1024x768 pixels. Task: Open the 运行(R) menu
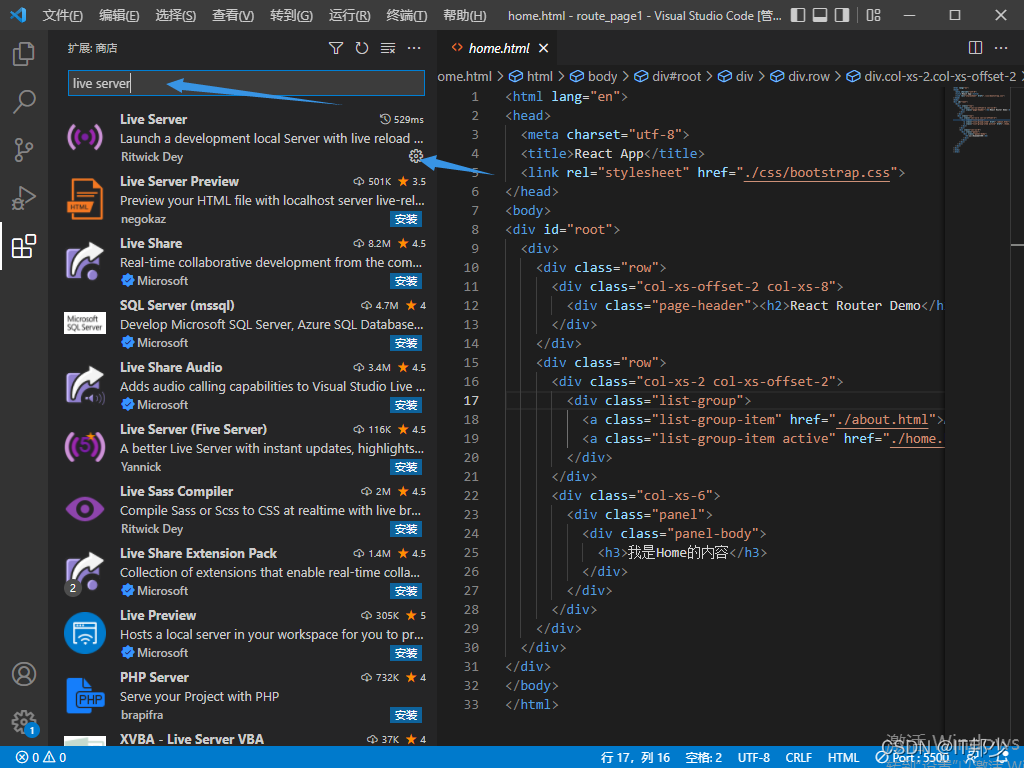click(x=349, y=15)
